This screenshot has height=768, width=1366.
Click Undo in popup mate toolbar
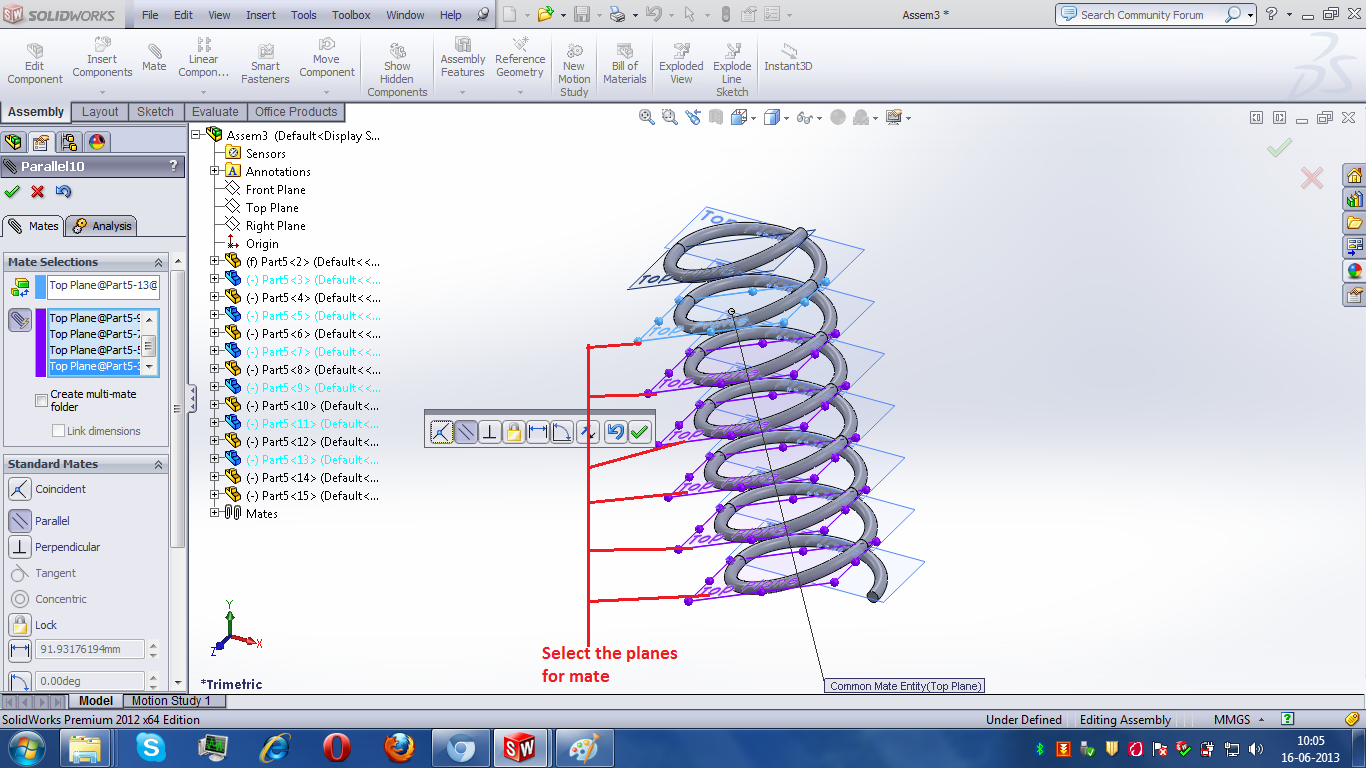616,432
